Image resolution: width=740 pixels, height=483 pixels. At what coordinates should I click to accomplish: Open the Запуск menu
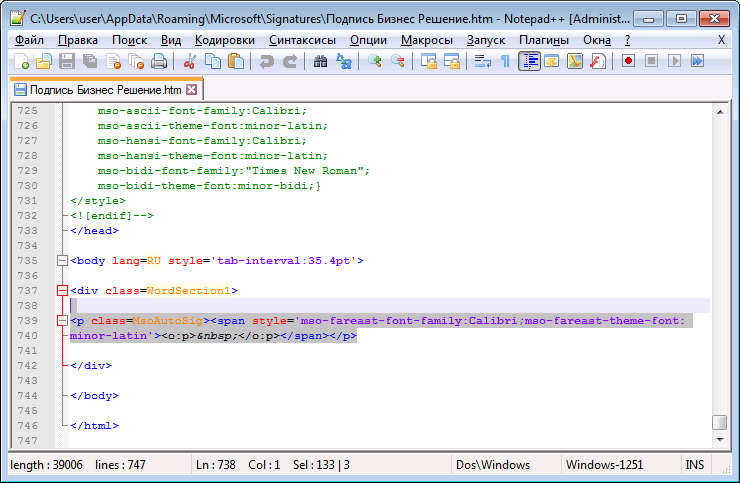pos(486,40)
